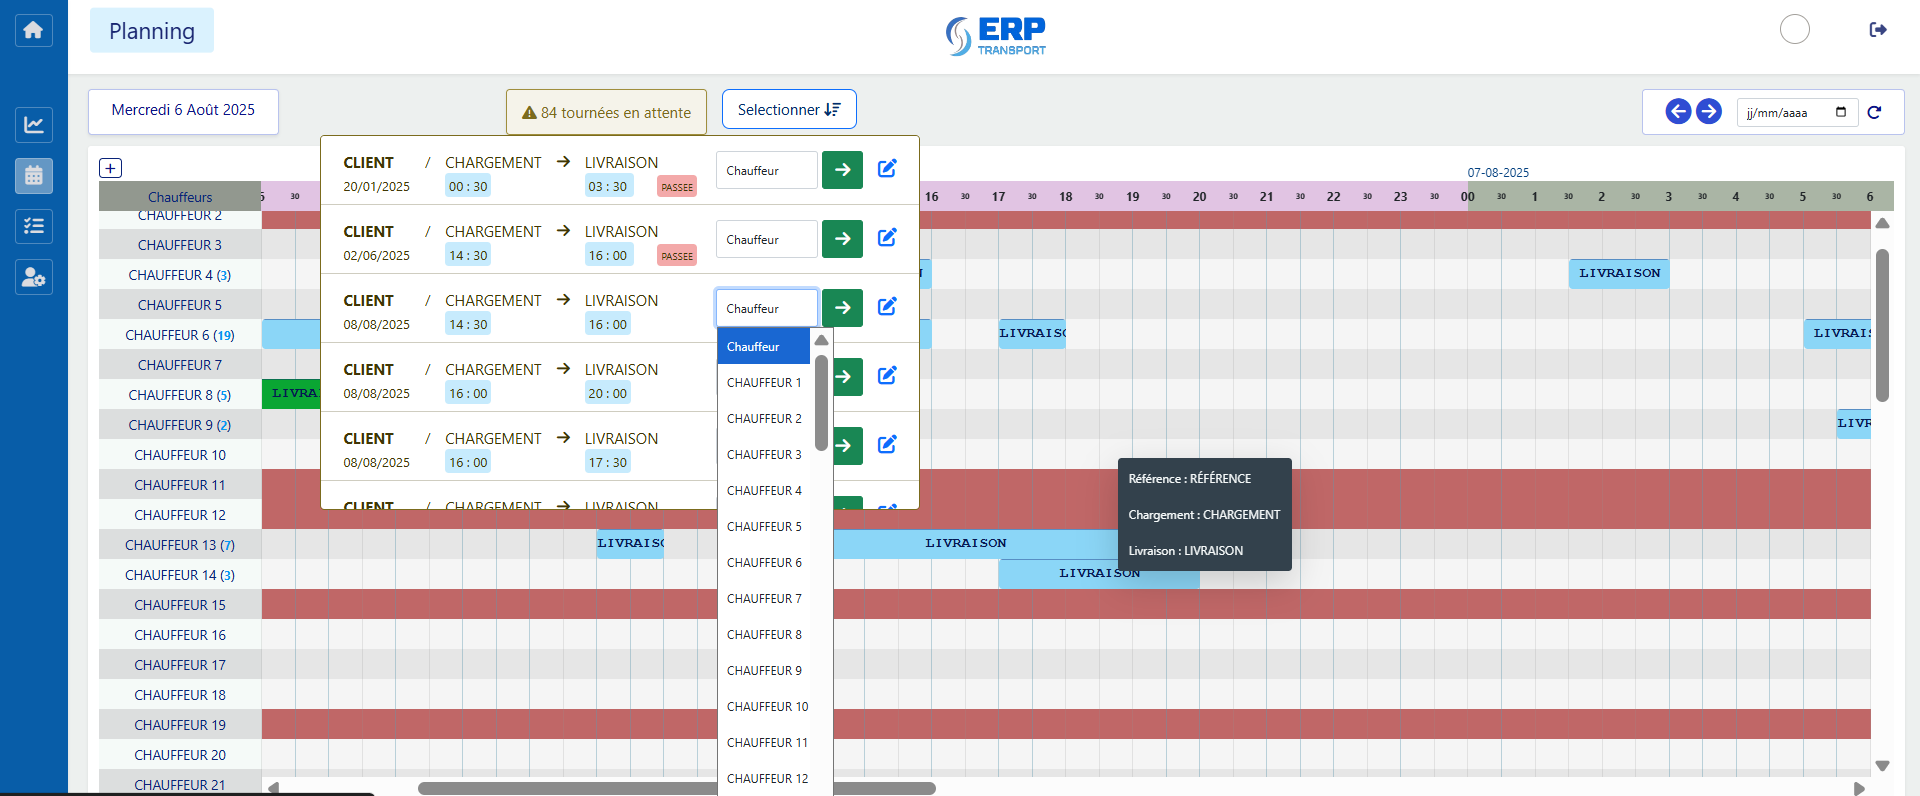Assign chauffeur to 02/06/2025 tour

pos(842,239)
